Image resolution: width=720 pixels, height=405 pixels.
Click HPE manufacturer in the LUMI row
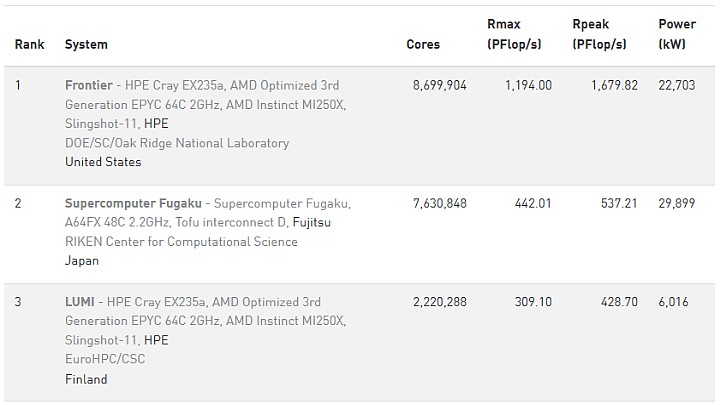pos(156,341)
